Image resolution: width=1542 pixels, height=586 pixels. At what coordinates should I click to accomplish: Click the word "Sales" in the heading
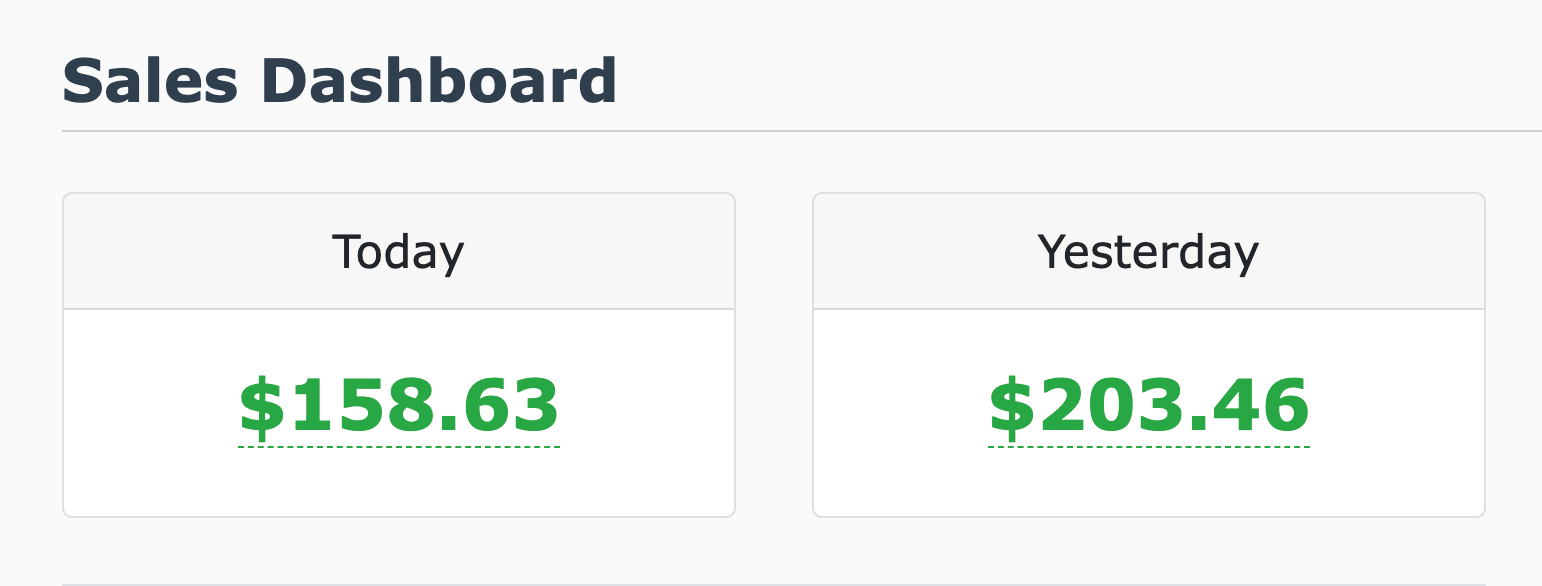(150, 81)
